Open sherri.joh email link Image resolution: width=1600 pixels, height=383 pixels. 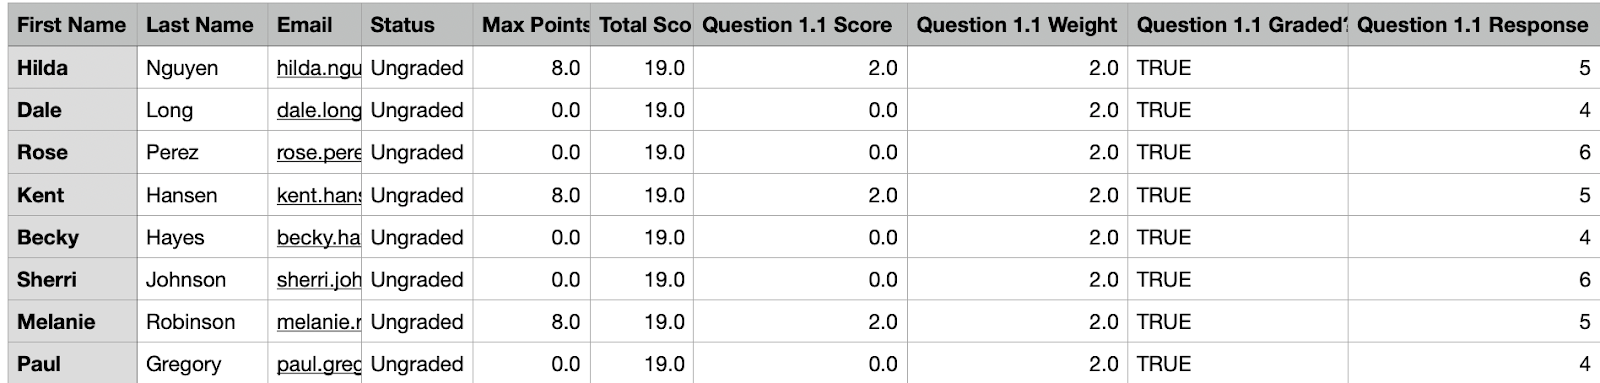tap(319, 279)
